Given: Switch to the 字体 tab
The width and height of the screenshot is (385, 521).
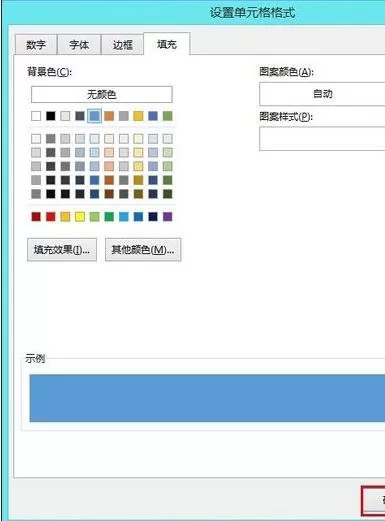Looking at the screenshot, I should [79, 44].
